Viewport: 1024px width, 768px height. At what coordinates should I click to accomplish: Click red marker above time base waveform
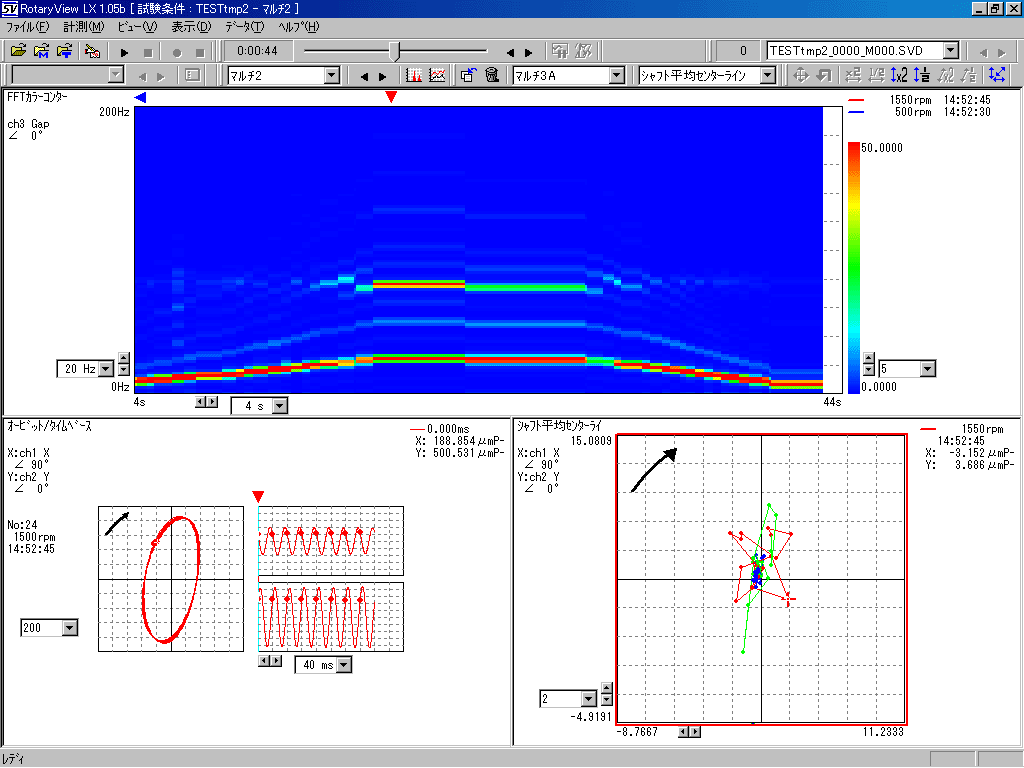[x=258, y=497]
